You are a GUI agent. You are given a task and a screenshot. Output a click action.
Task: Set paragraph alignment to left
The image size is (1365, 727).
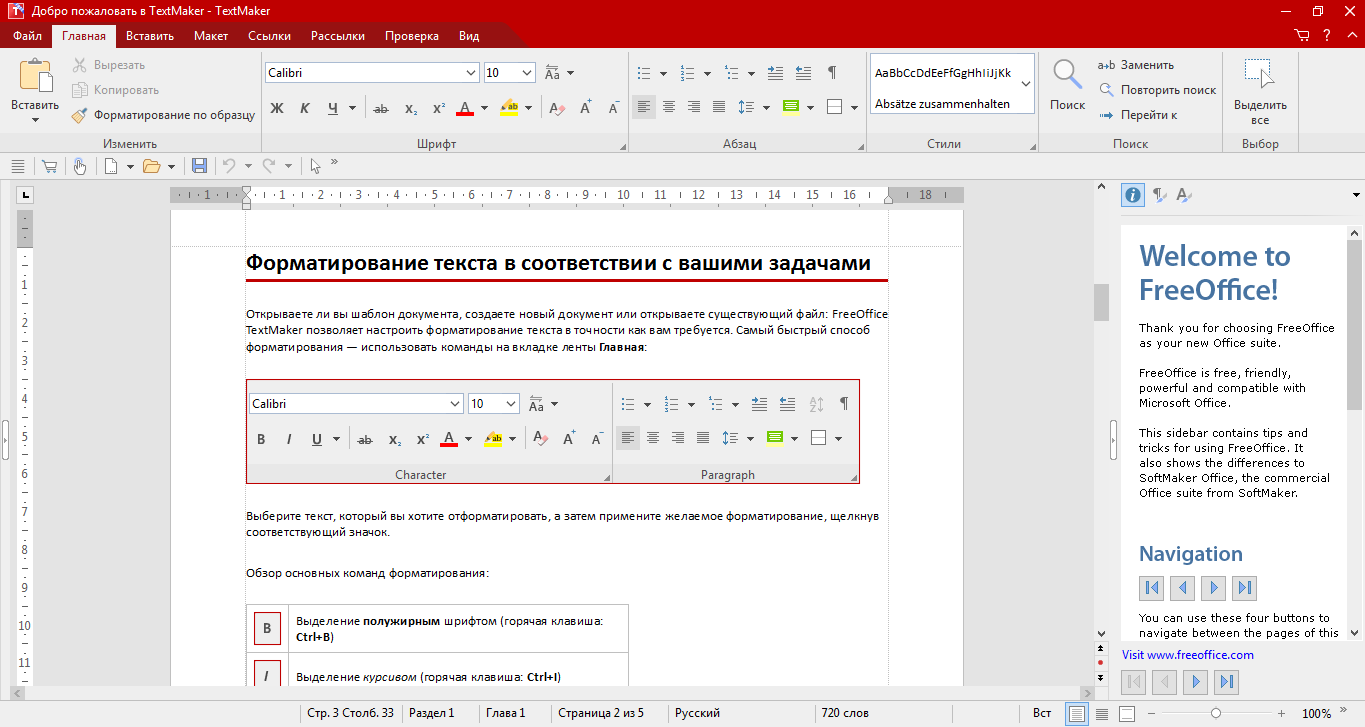644,107
